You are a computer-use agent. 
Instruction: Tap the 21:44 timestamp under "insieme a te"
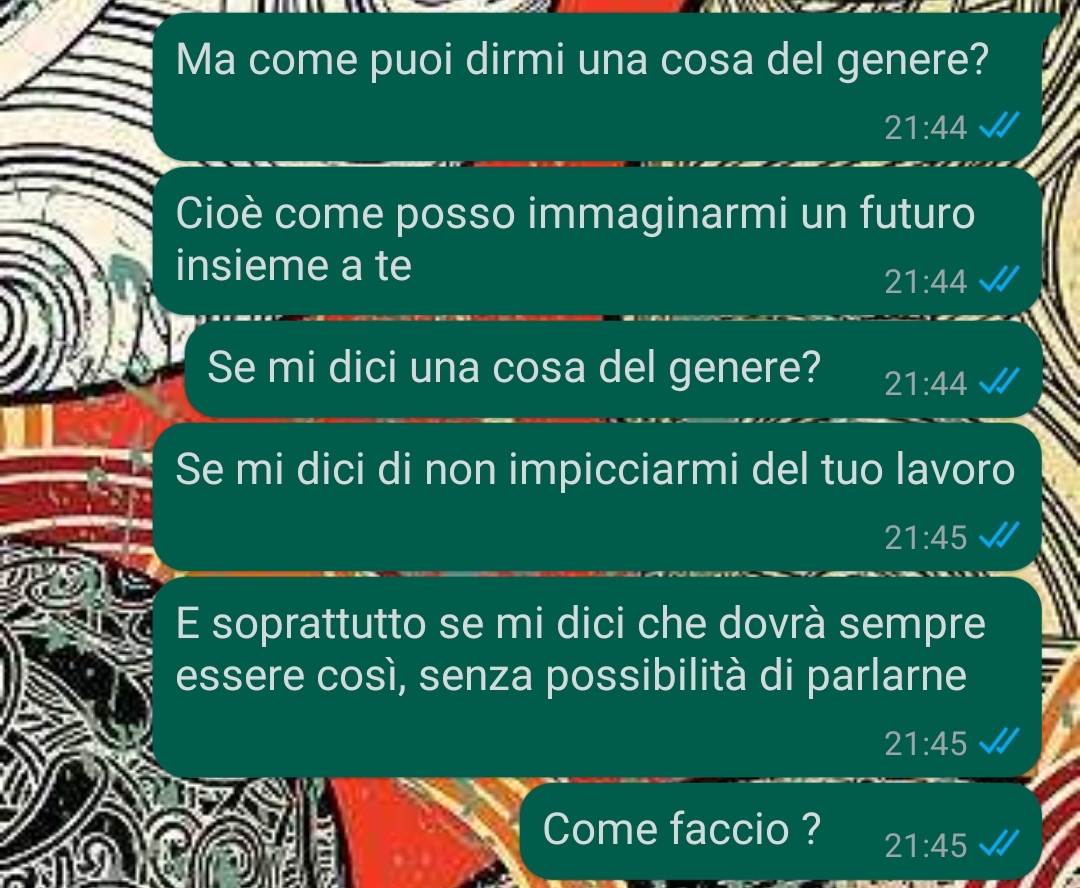point(926,282)
